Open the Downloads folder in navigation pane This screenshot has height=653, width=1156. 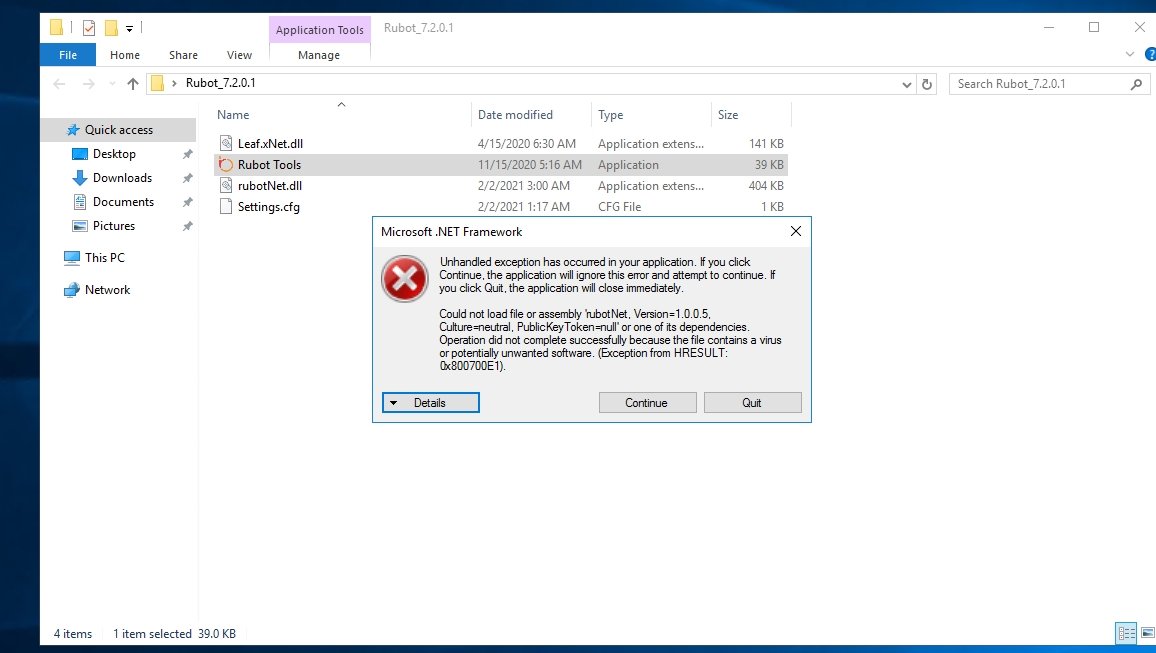(x=122, y=178)
